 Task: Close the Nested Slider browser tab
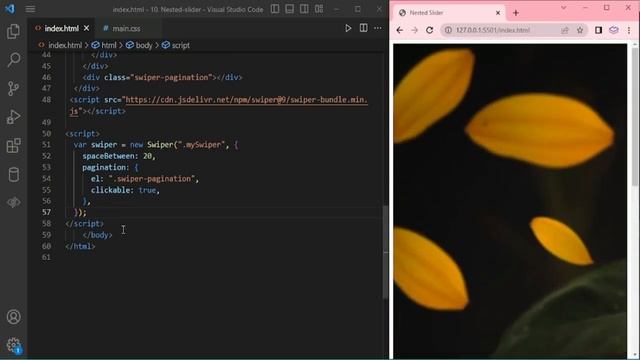click(498, 13)
